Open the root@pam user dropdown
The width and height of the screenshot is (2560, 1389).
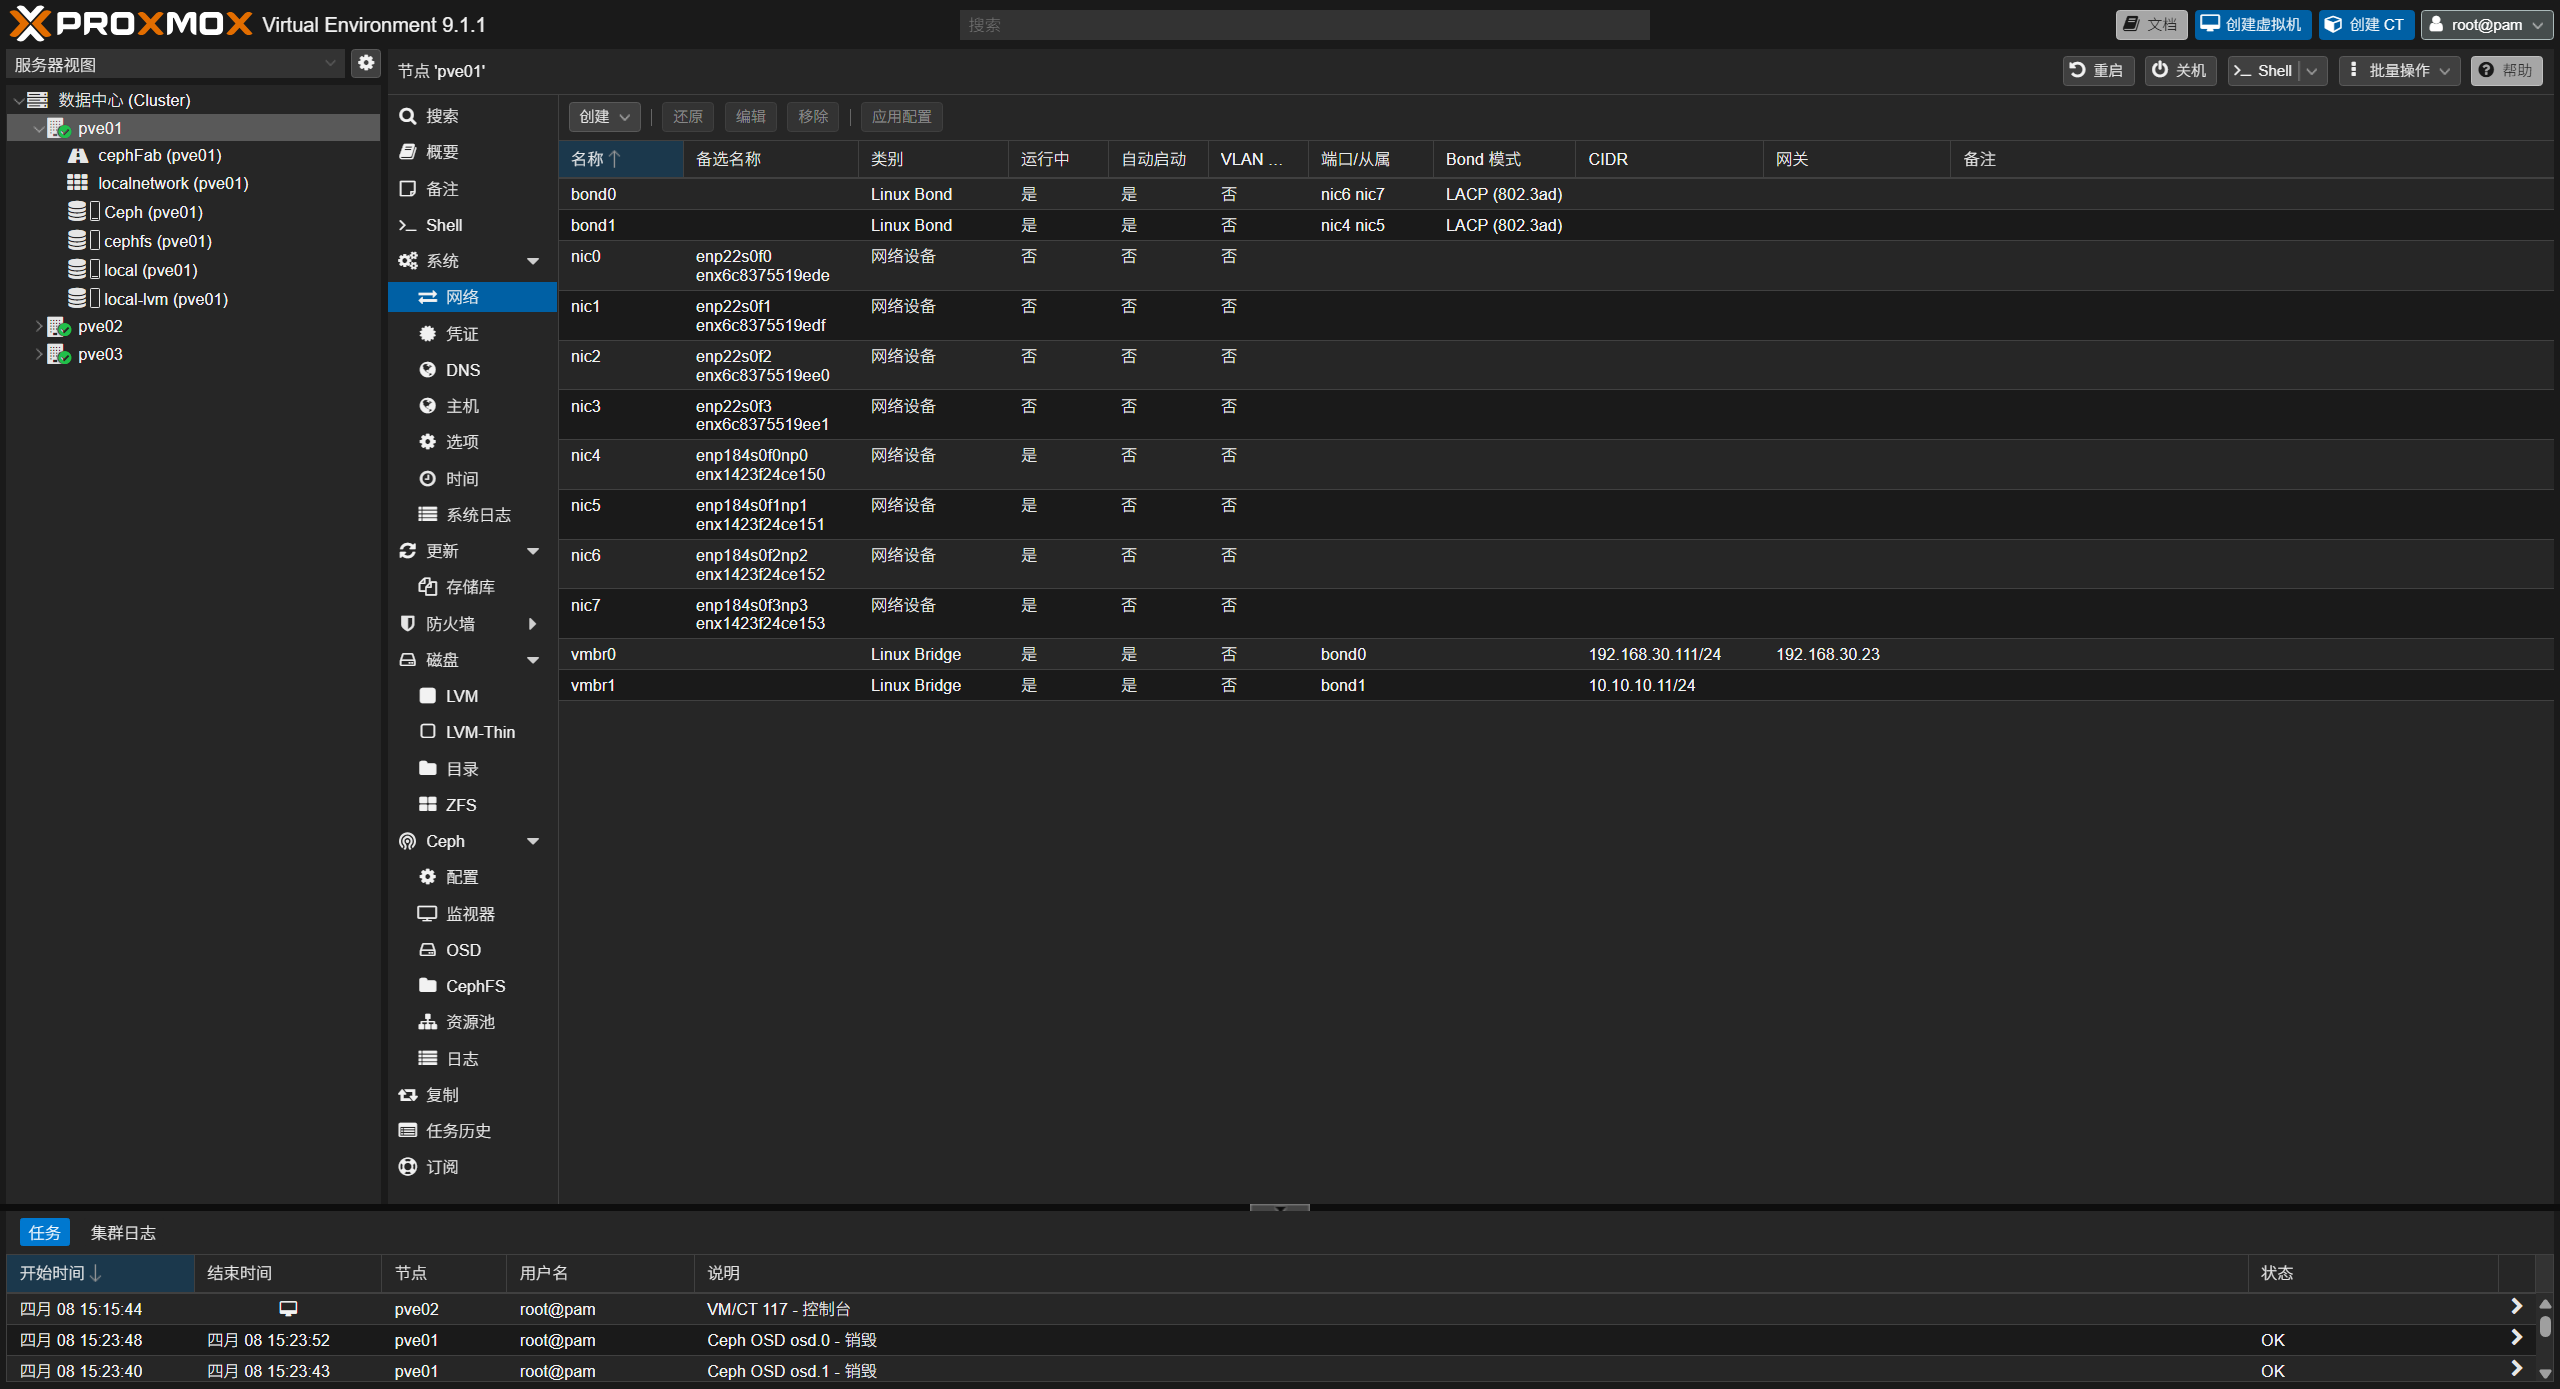pos(2486,24)
